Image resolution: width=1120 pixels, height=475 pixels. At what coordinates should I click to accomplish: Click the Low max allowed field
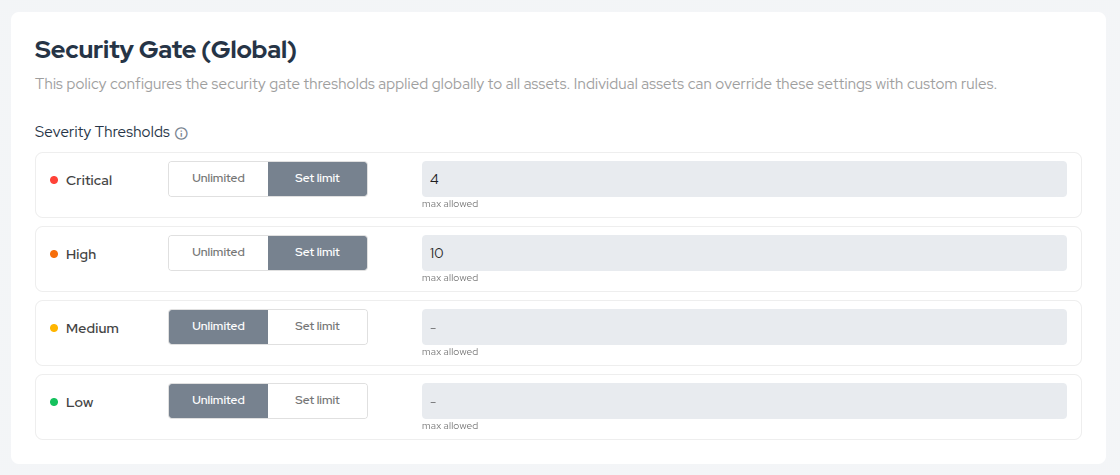coord(744,401)
